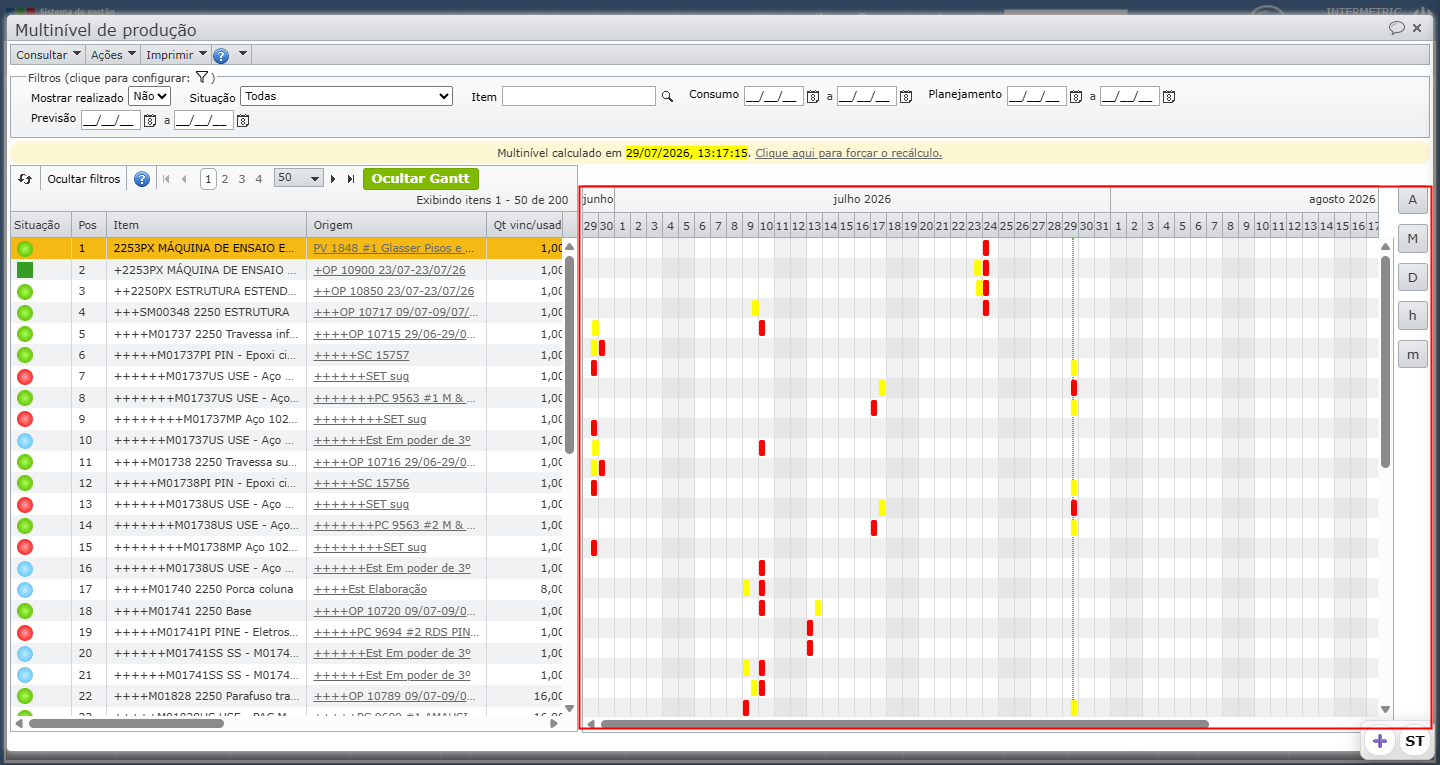Image resolution: width=1440 pixels, height=765 pixels.
Task: Switch Gantt scale to M (months)
Action: pyautogui.click(x=1413, y=238)
